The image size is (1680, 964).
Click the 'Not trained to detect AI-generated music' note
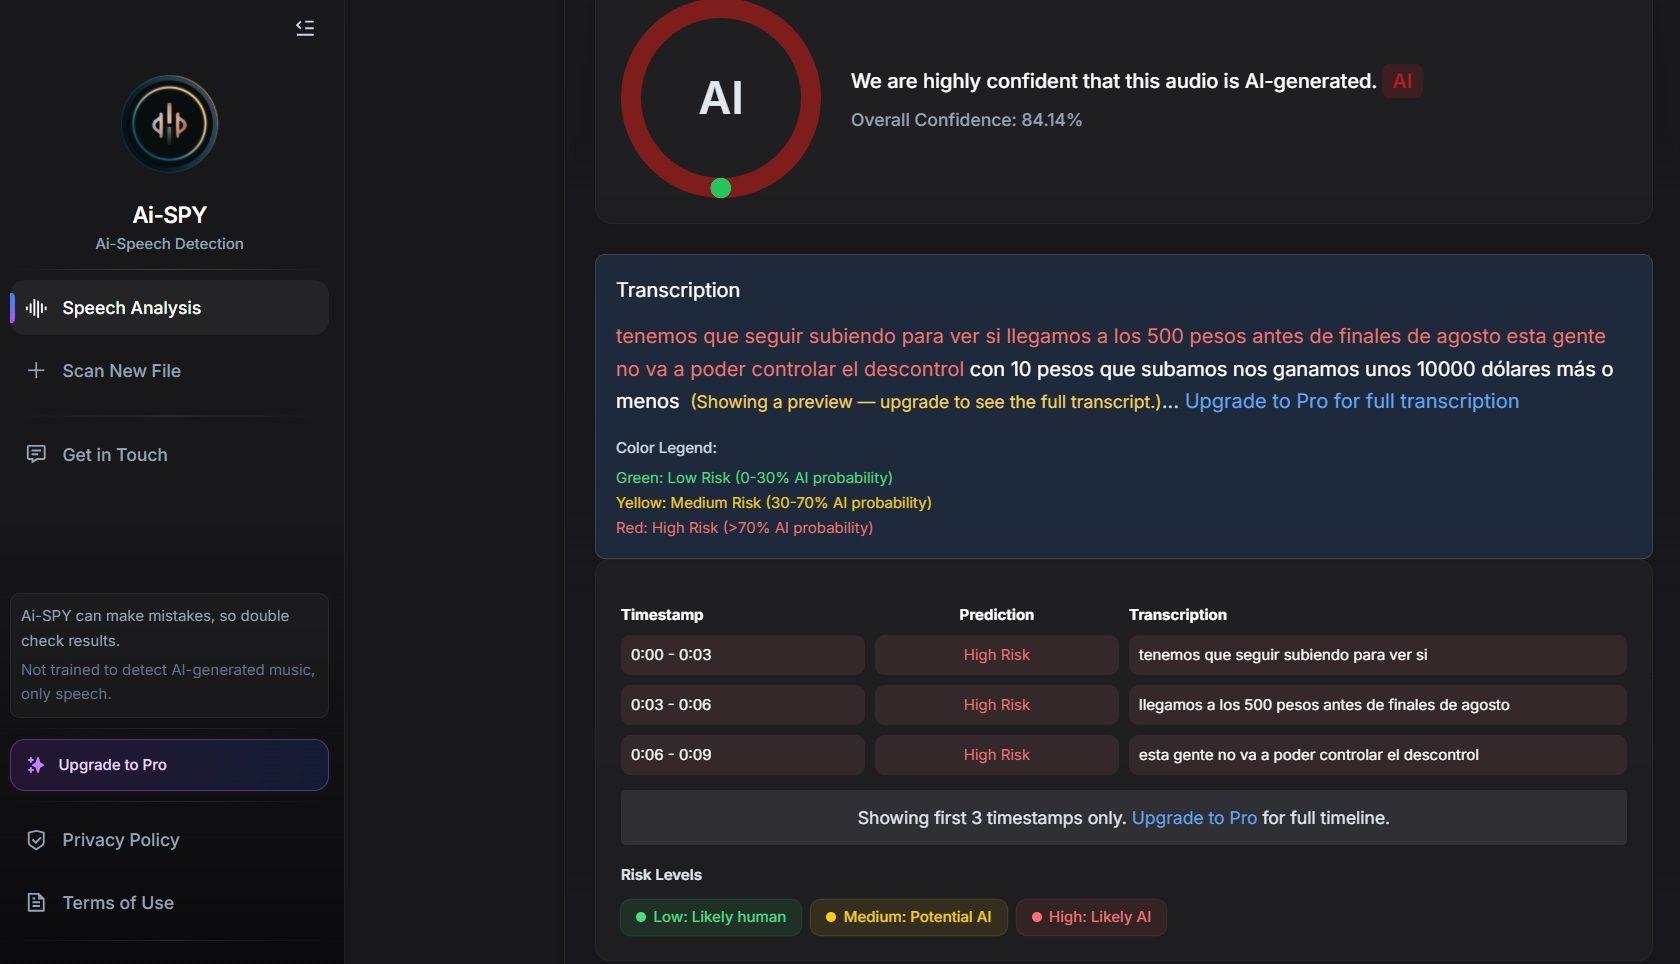click(168, 682)
